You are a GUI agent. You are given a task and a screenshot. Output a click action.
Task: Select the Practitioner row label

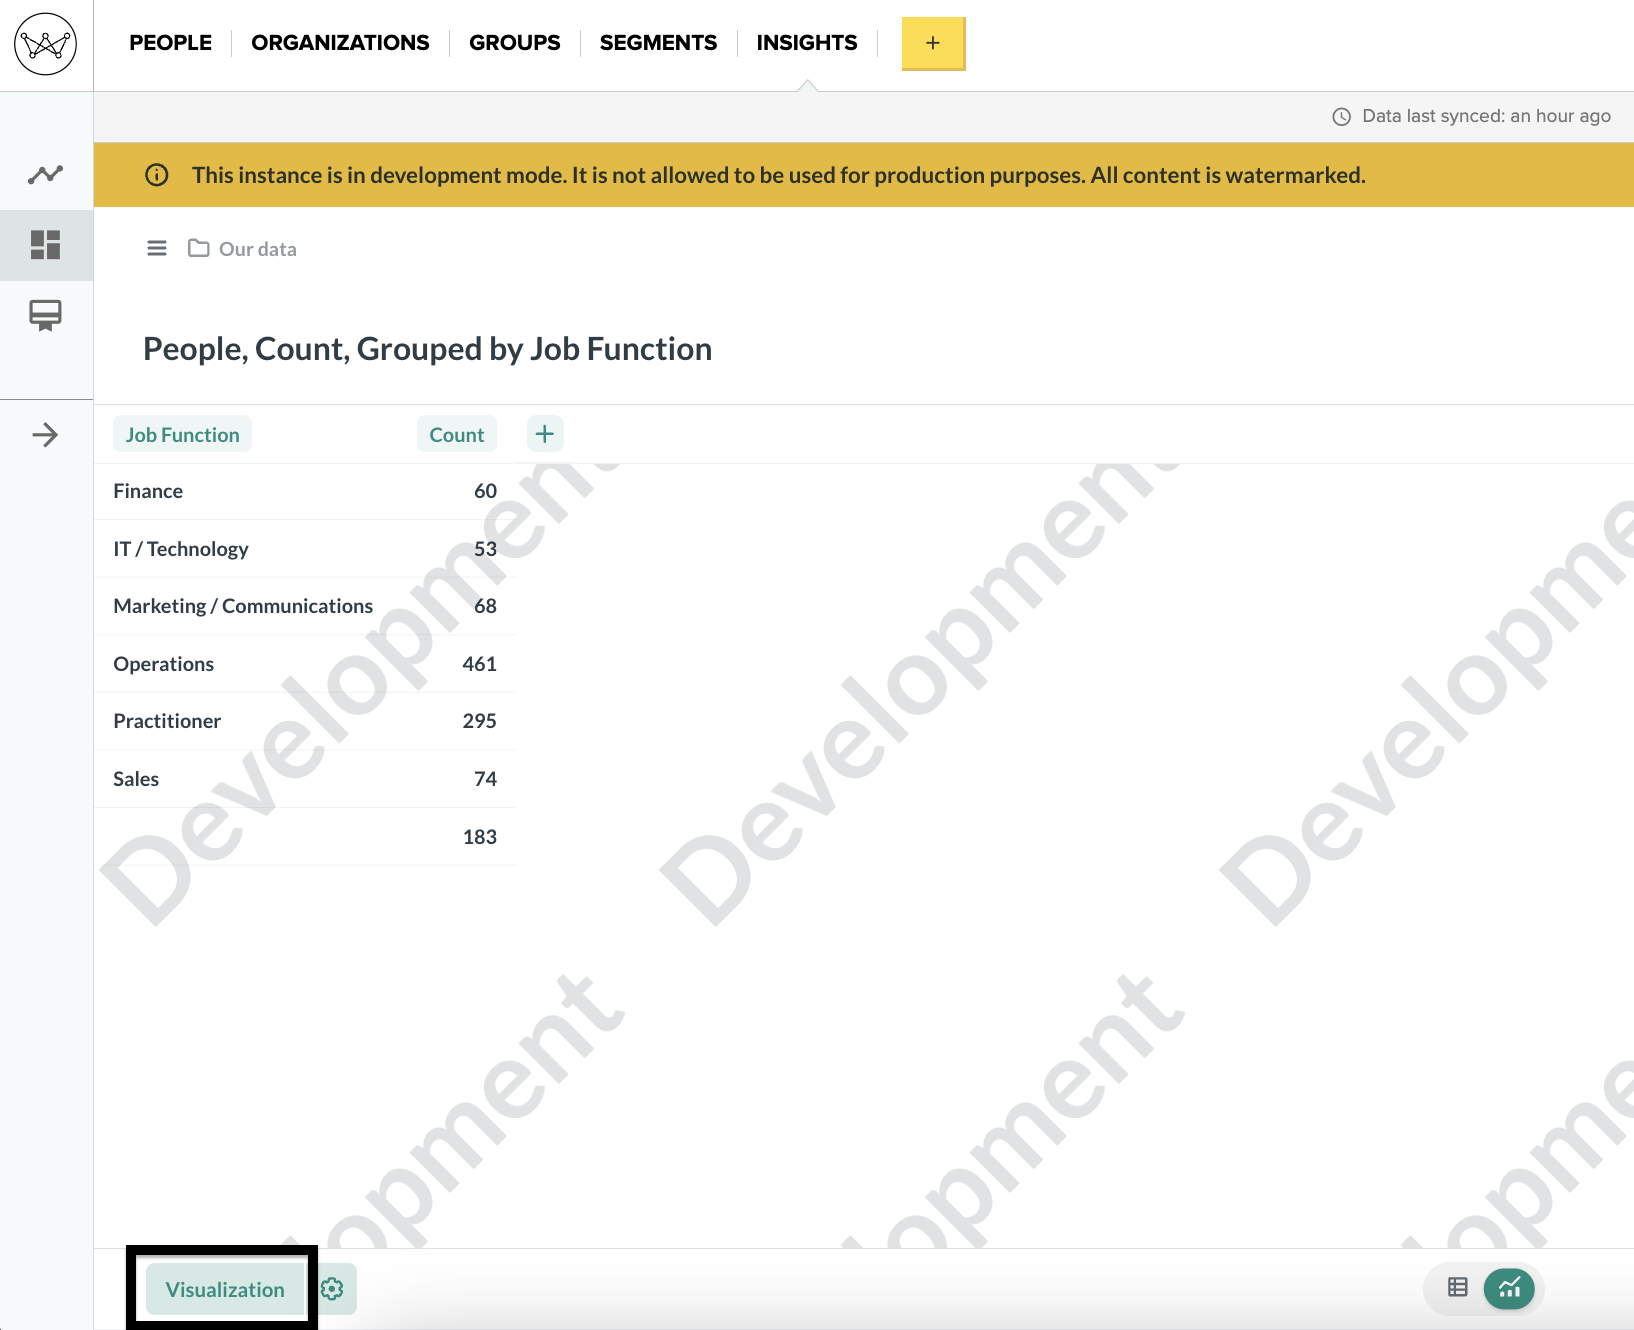pyautogui.click(x=167, y=721)
